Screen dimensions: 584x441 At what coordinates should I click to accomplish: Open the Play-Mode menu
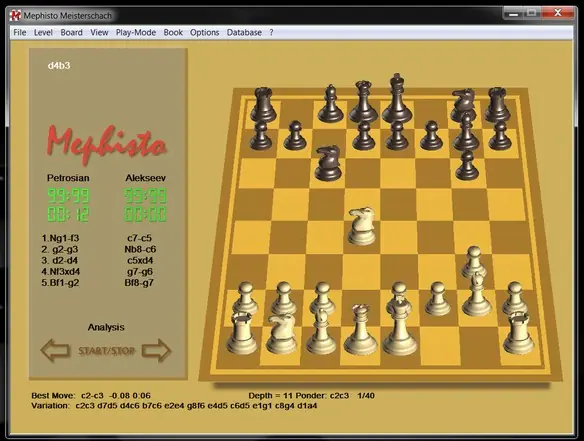pyautogui.click(x=136, y=32)
